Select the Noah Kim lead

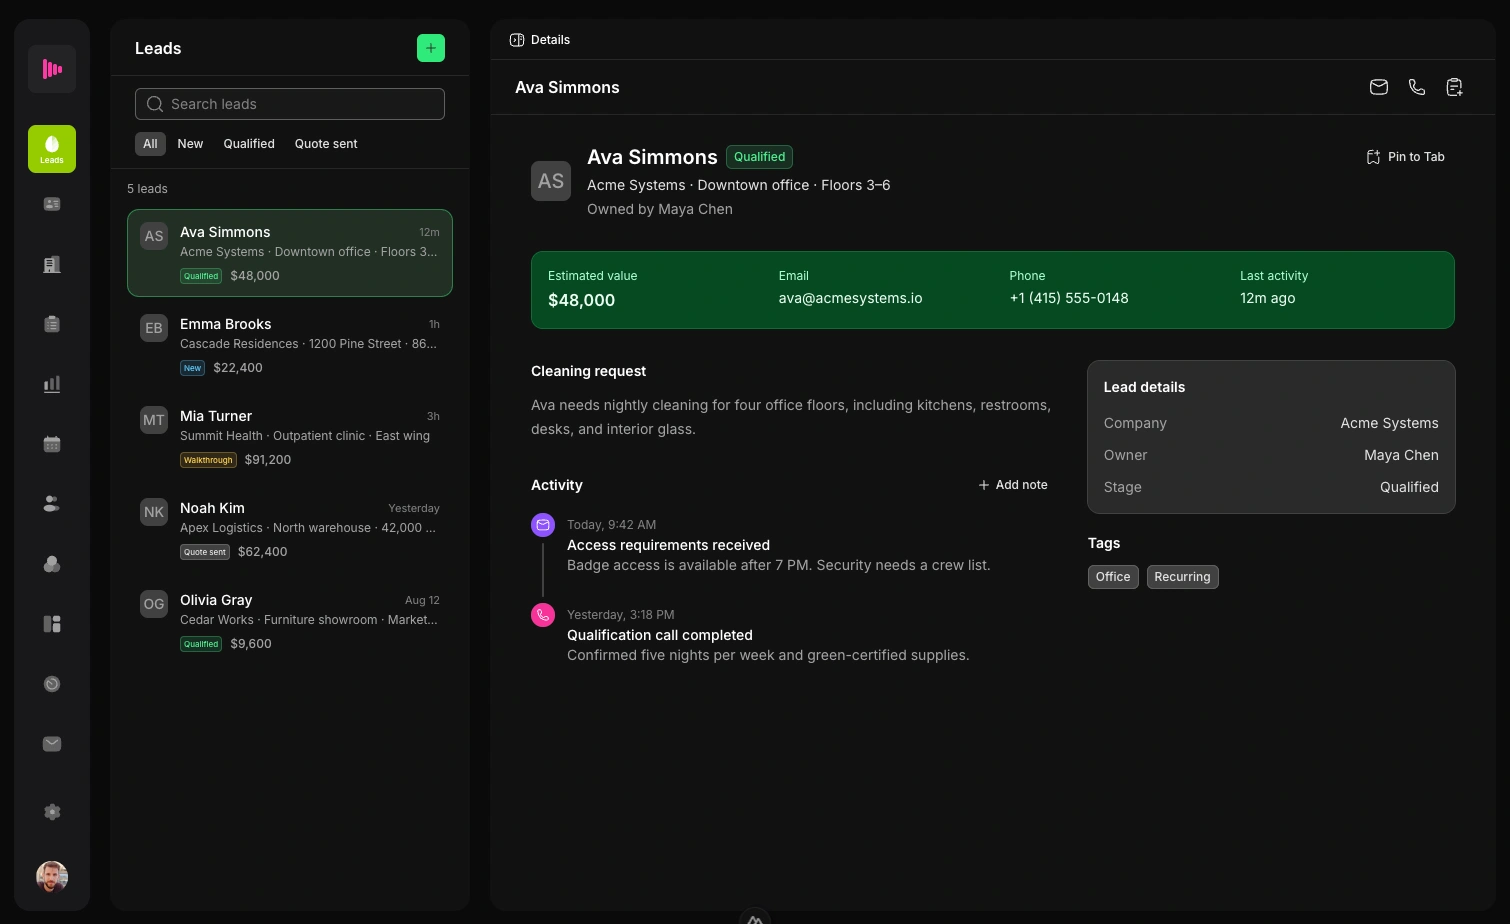tap(290, 529)
